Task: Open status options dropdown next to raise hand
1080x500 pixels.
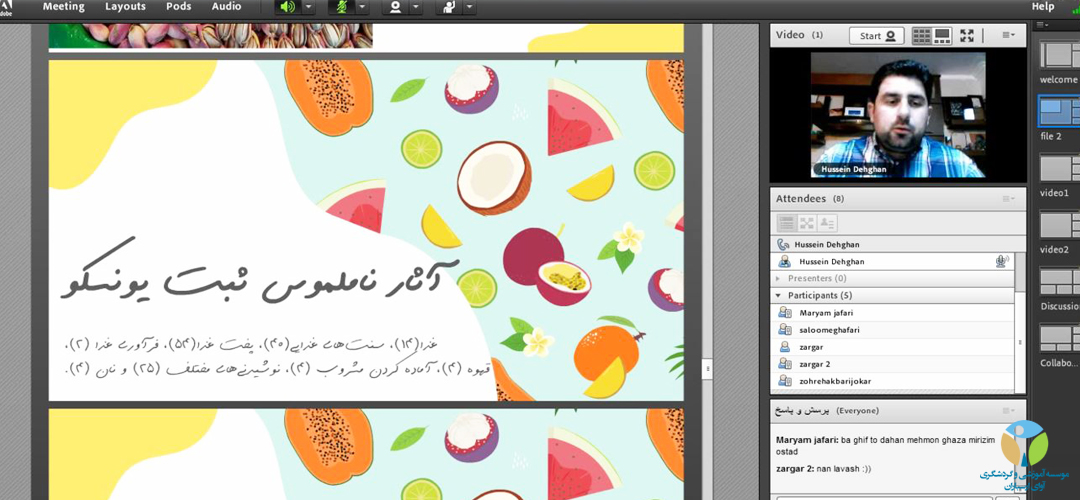Action: coord(470,8)
